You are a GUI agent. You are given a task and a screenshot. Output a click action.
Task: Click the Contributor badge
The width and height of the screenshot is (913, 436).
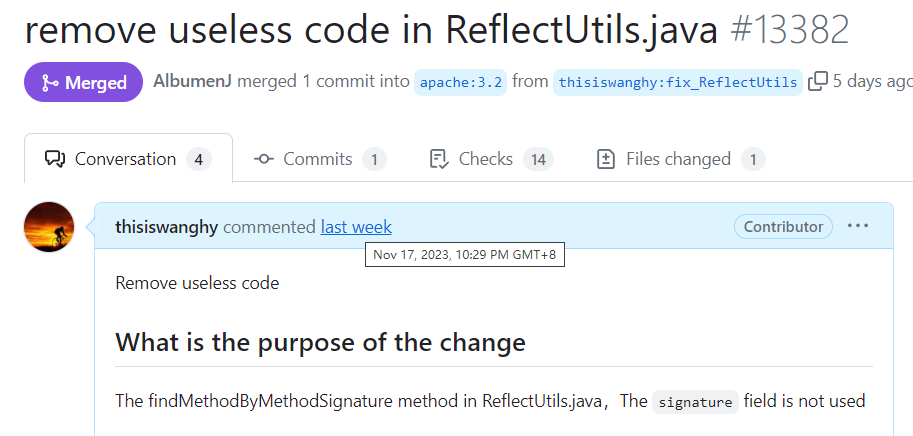click(x=783, y=226)
